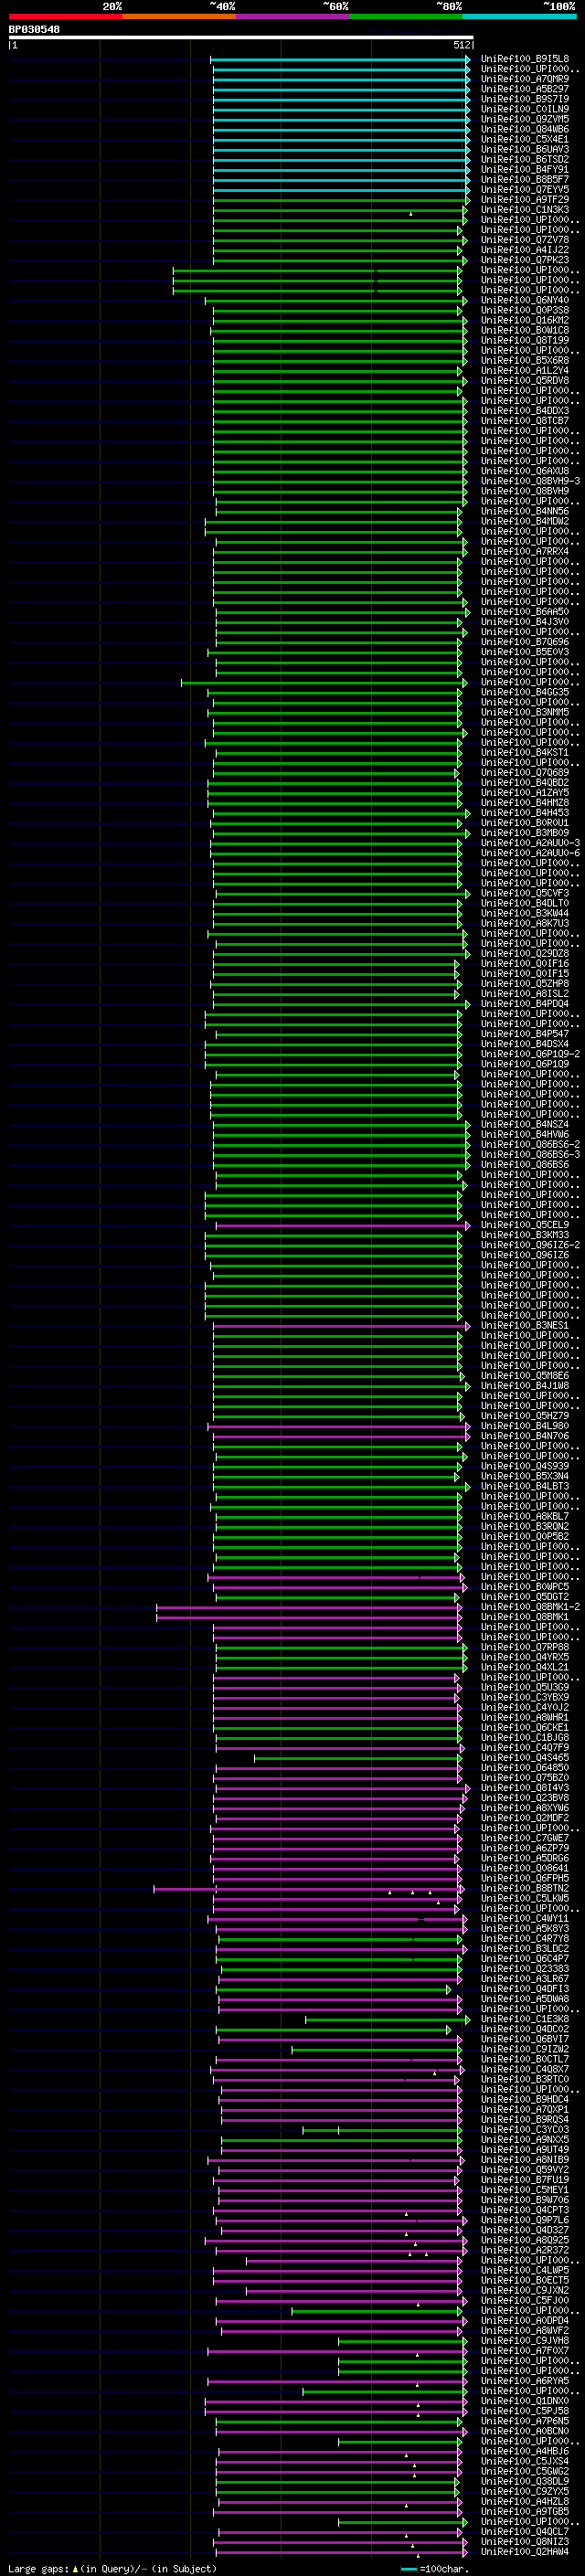Select the UniRef100_C4LWP5 label

(525, 2269)
